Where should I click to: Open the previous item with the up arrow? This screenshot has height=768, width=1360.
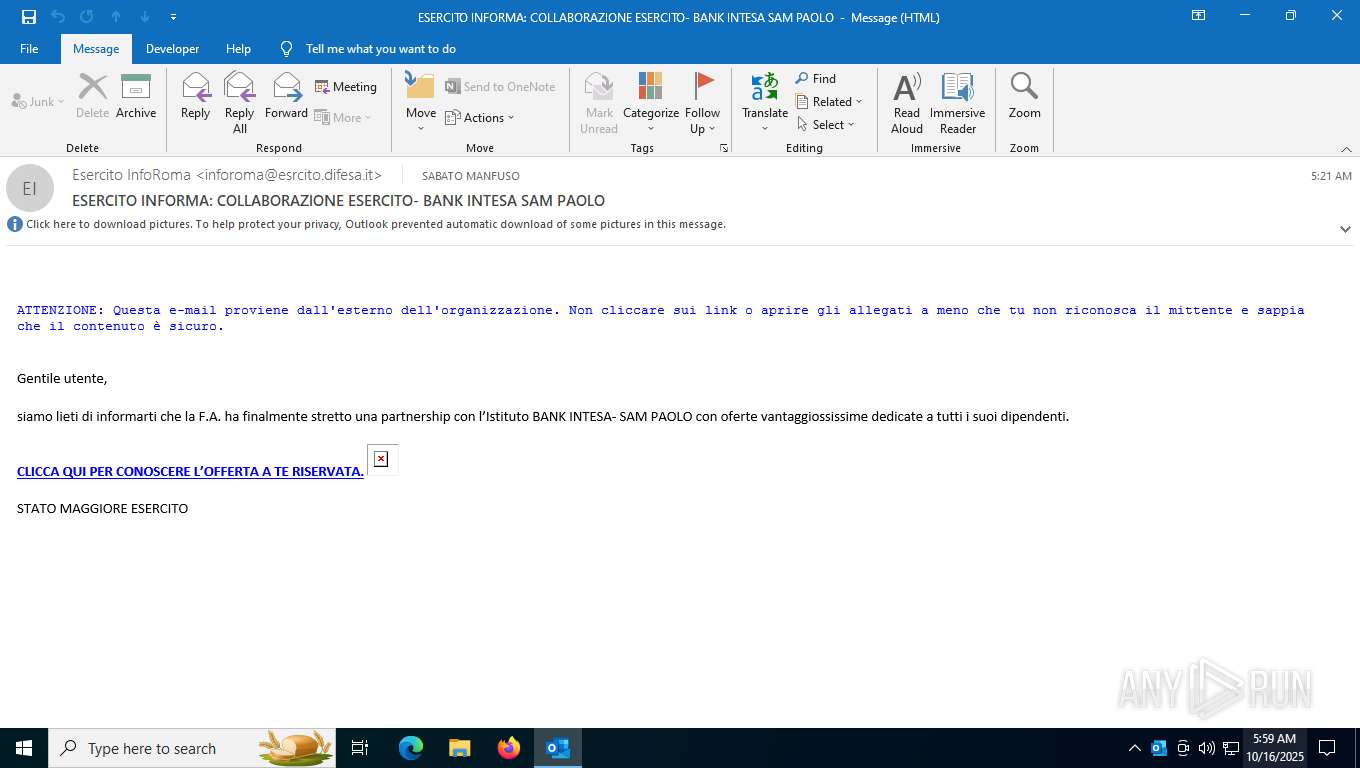pyautogui.click(x=116, y=16)
